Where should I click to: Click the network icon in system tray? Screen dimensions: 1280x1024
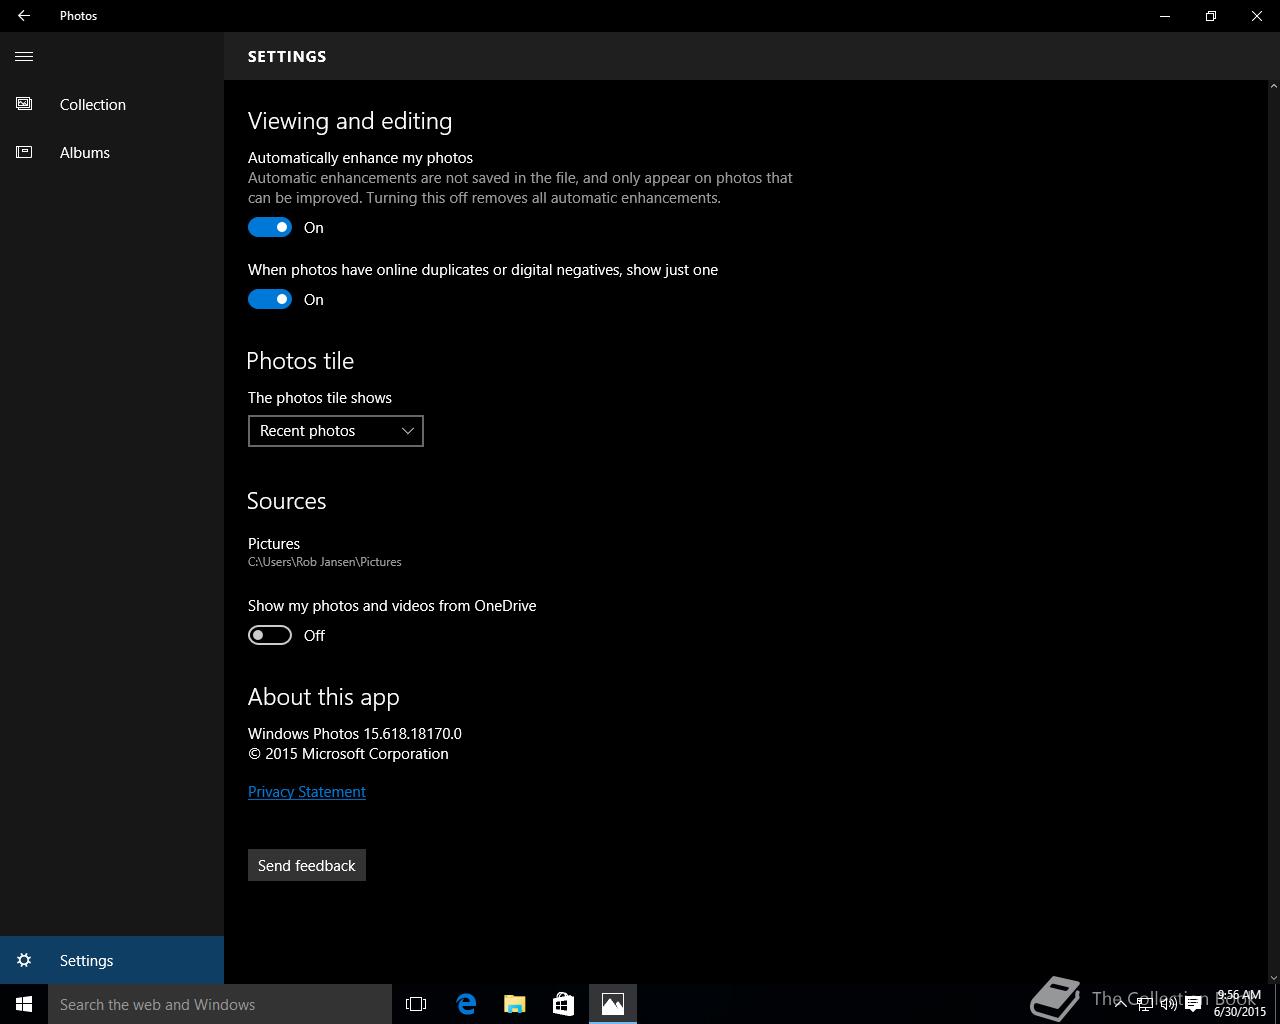click(x=1145, y=1005)
